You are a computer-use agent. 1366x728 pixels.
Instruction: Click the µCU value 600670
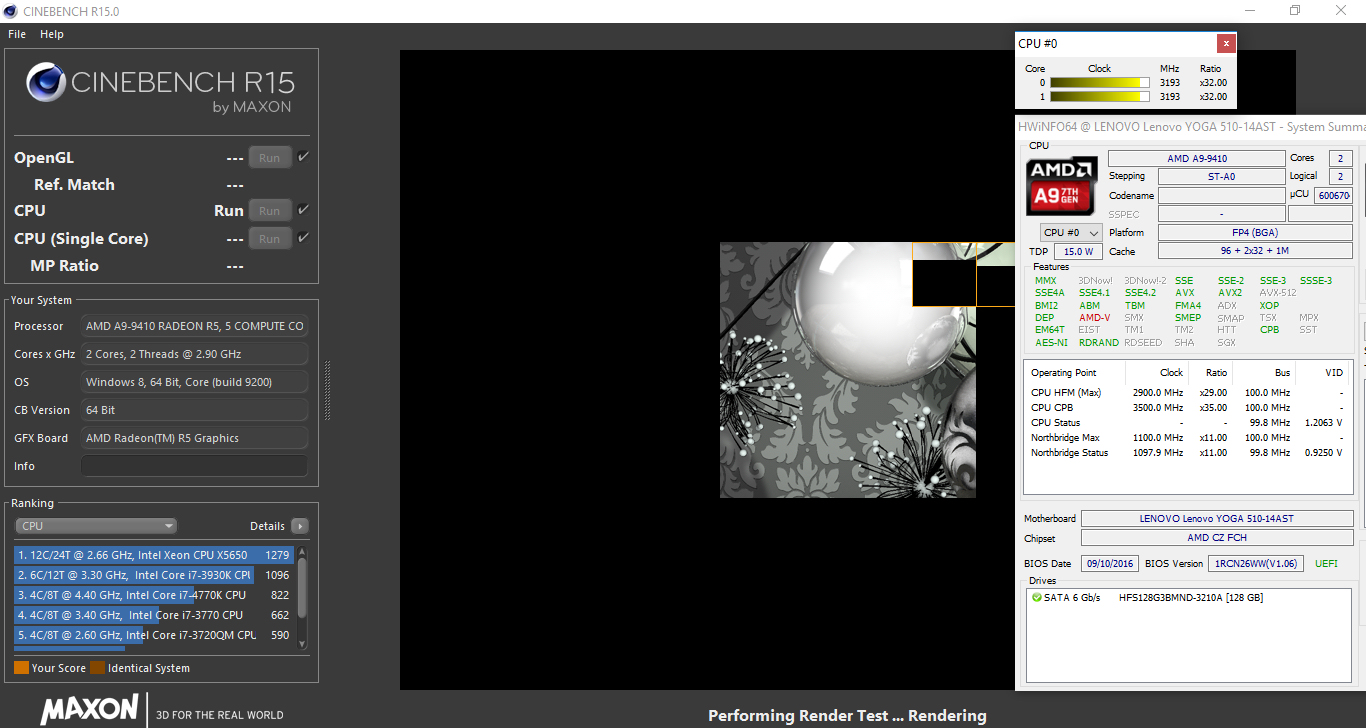(1334, 196)
